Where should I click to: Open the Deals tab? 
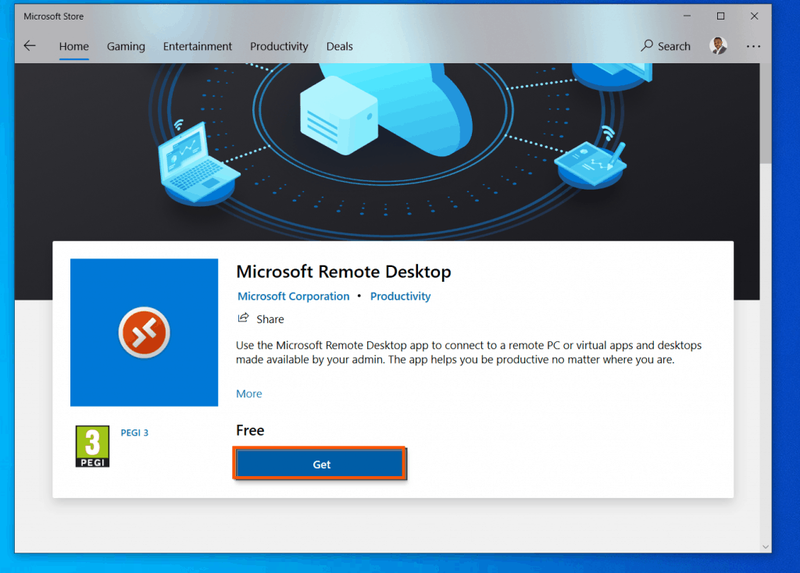339,46
